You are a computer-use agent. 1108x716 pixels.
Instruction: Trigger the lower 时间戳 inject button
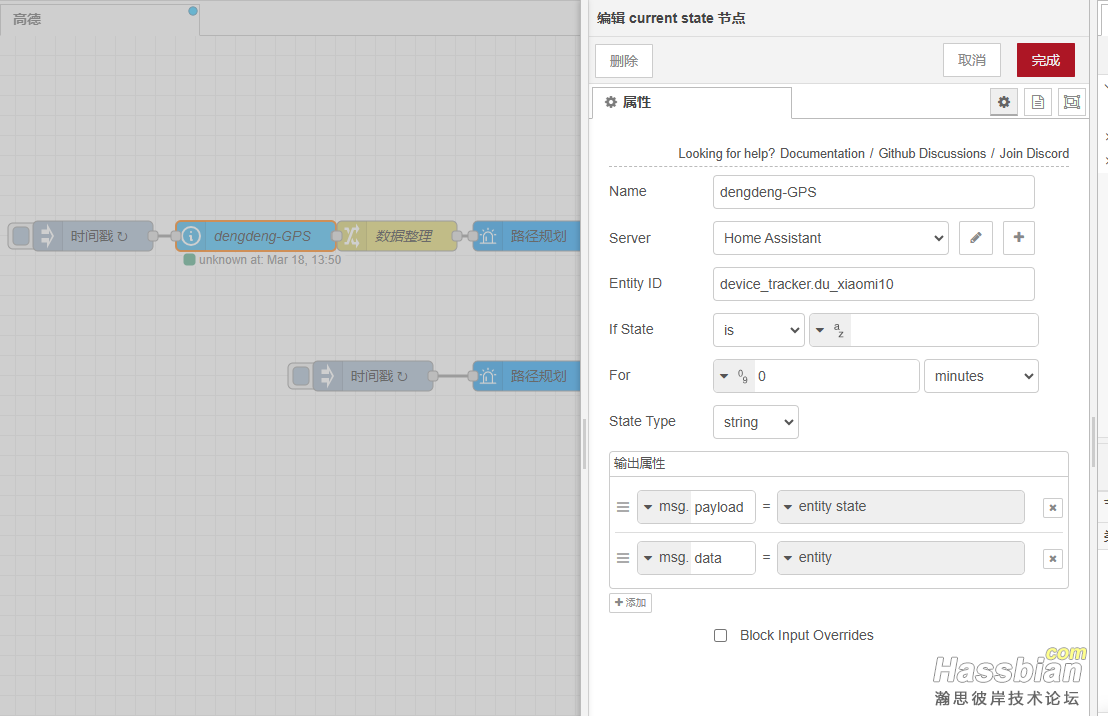tap(301, 376)
